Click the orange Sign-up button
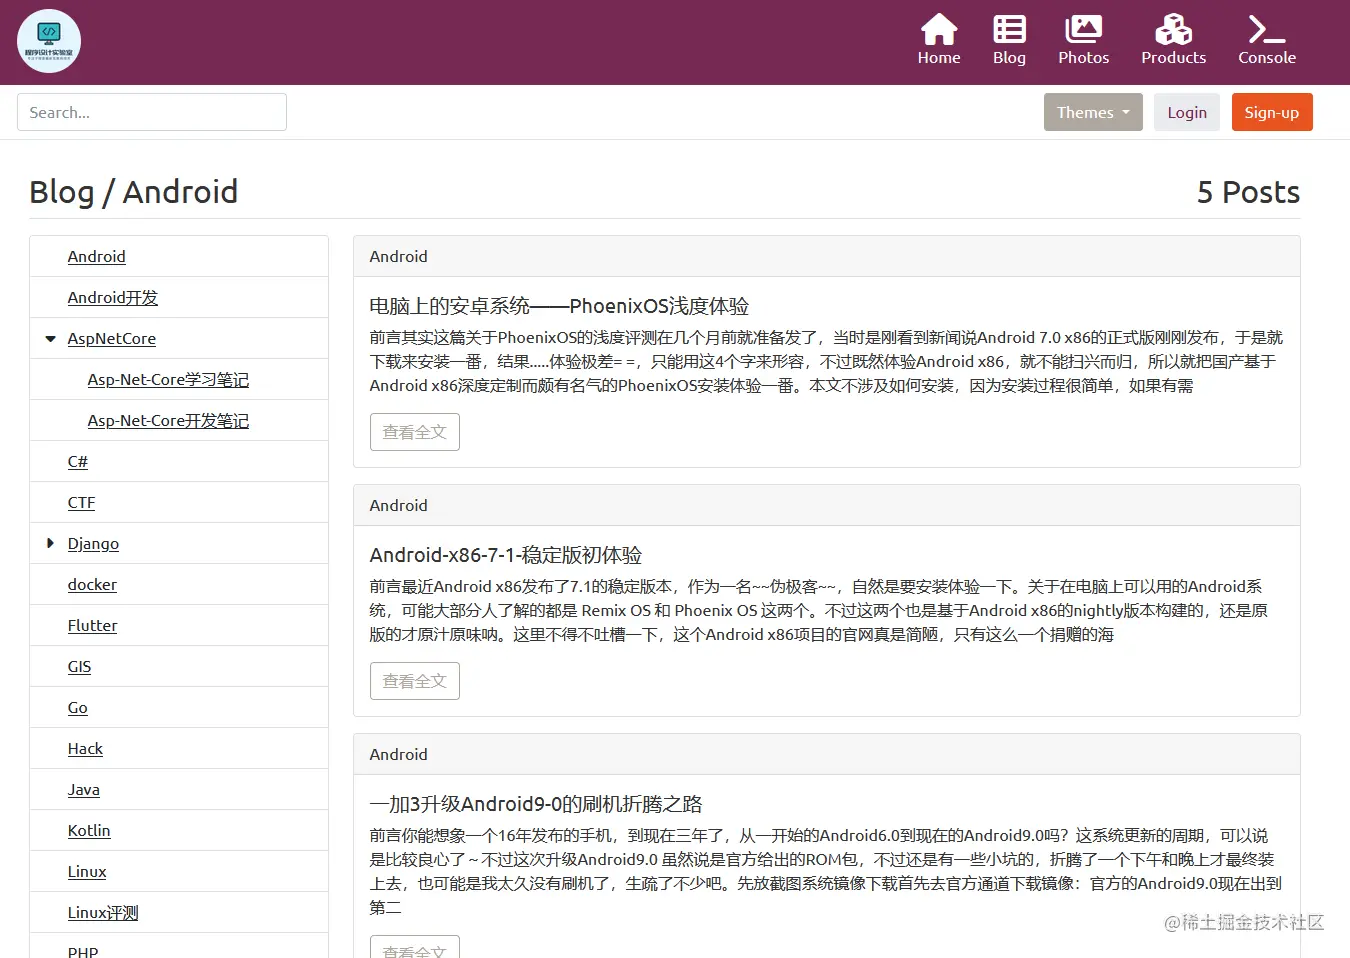 click(x=1272, y=112)
